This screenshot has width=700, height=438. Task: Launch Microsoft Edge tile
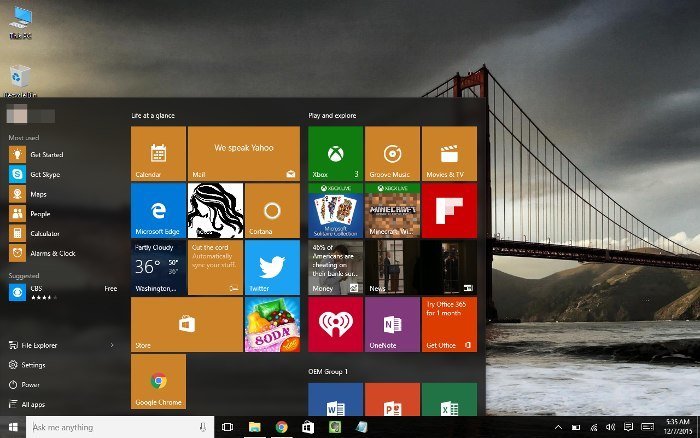point(158,210)
